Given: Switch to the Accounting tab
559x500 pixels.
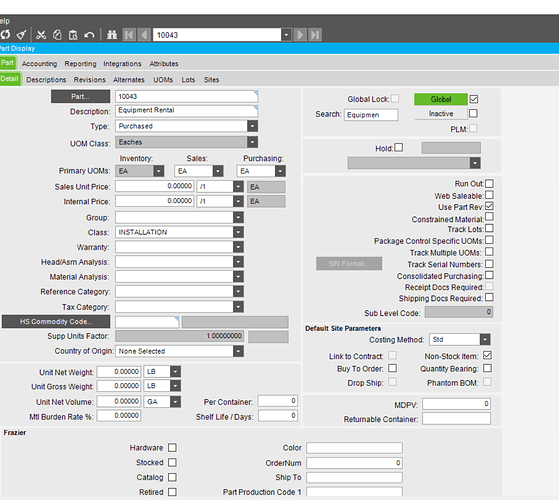Looking at the screenshot, I should pyautogui.click(x=39, y=64).
